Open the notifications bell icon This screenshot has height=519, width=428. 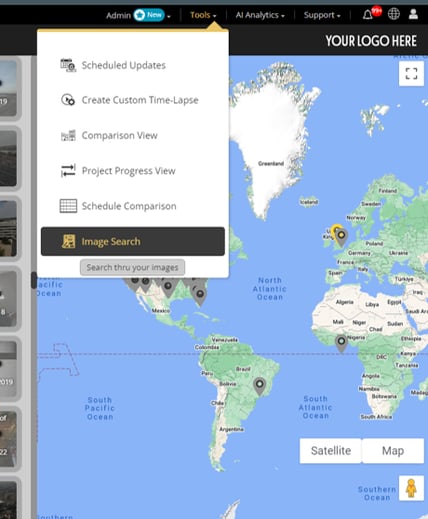tap(367, 15)
